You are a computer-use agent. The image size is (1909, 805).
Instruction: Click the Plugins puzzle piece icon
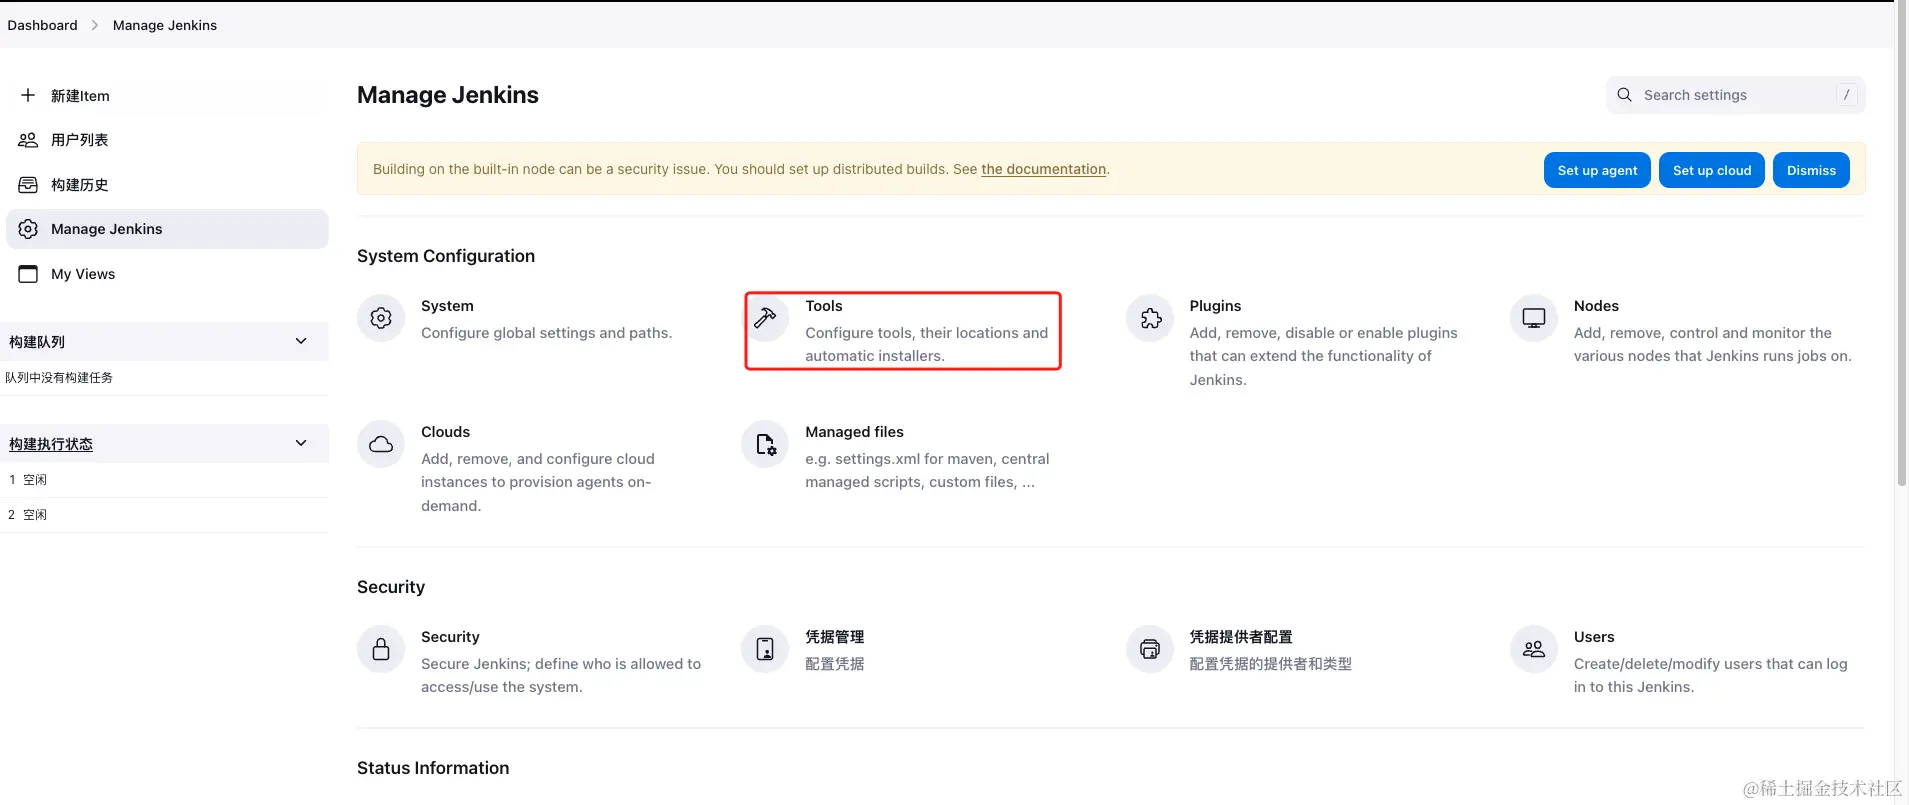point(1150,318)
